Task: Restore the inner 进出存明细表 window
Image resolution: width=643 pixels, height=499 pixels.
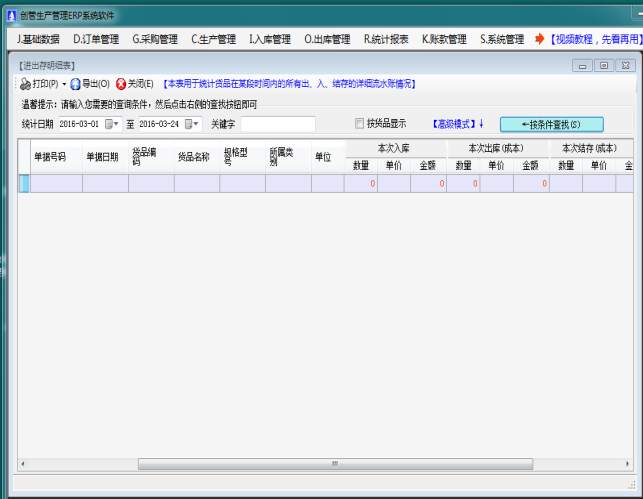Action: 603,66
